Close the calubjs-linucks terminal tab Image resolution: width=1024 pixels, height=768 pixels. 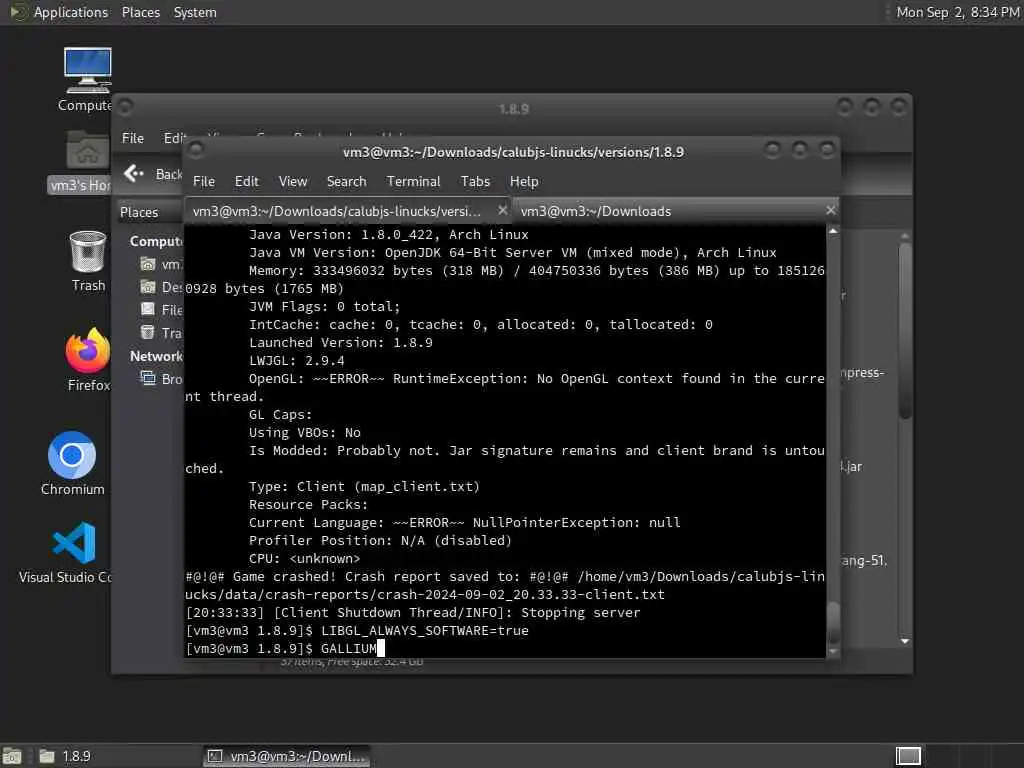click(502, 210)
